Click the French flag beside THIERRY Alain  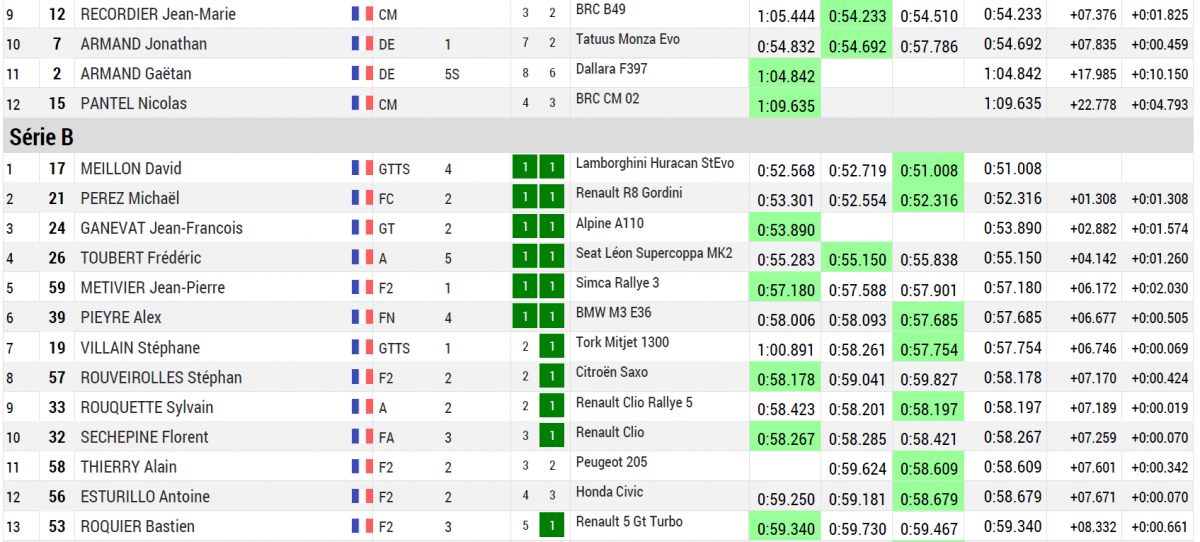pyautogui.click(x=362, y=467)
